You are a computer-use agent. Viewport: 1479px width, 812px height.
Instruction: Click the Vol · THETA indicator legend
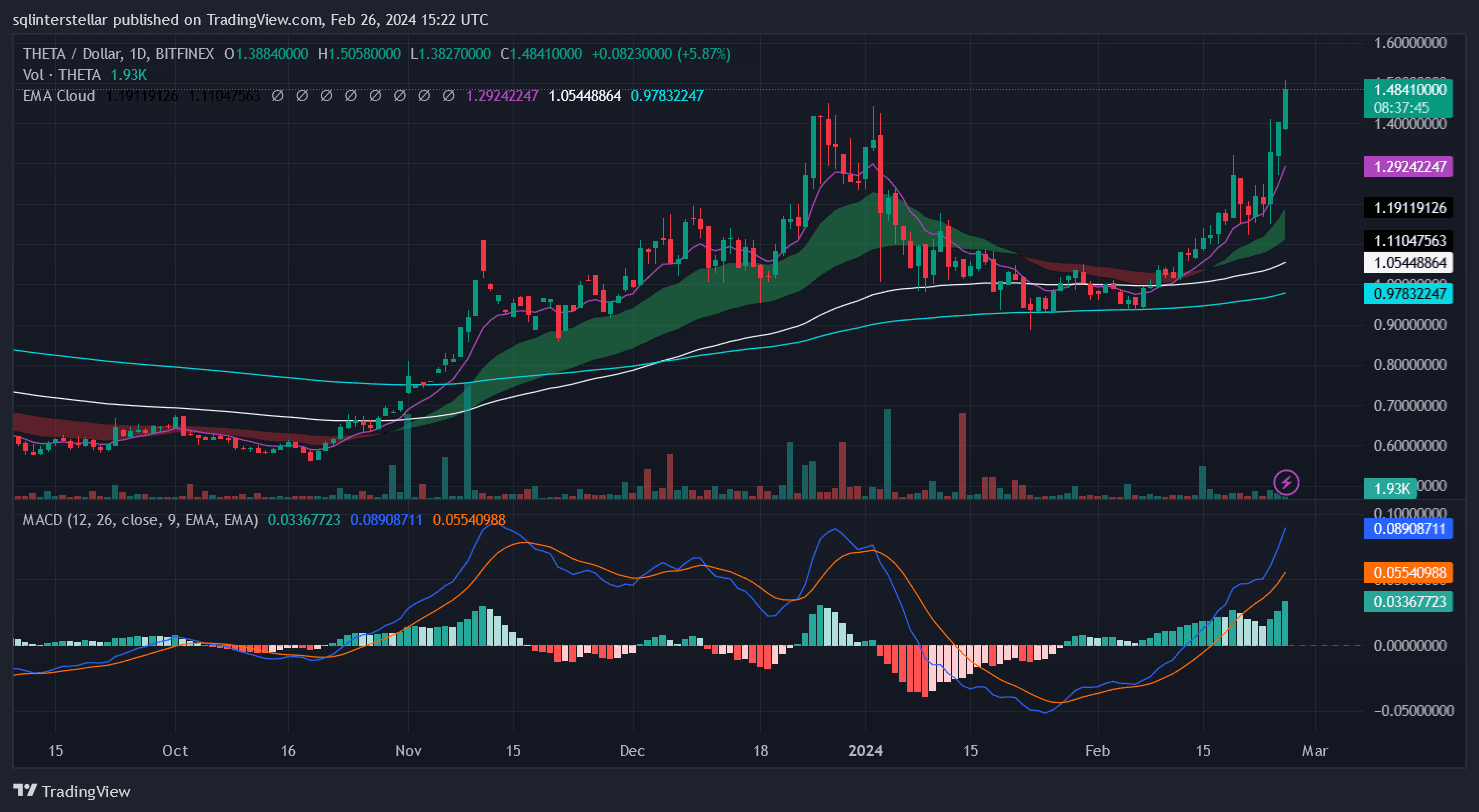(x=62, y=74)
